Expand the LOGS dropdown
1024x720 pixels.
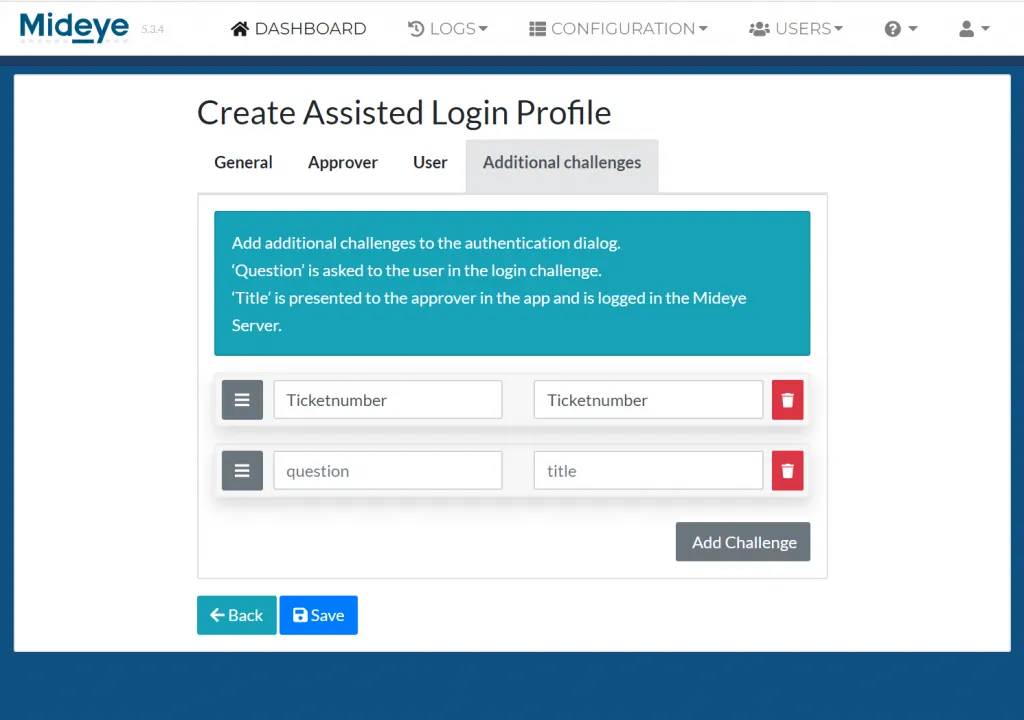point(448,28)
